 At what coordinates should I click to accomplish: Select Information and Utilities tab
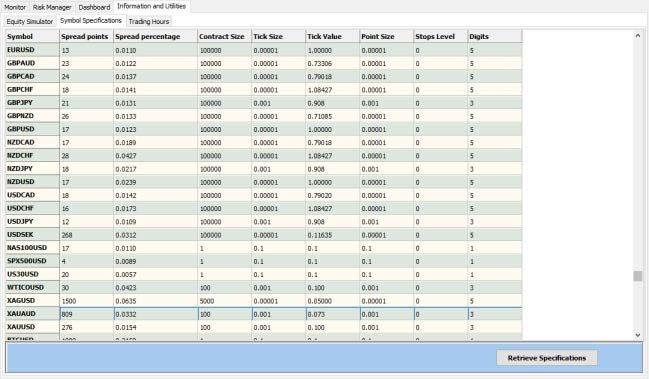(x=151, y=6)
